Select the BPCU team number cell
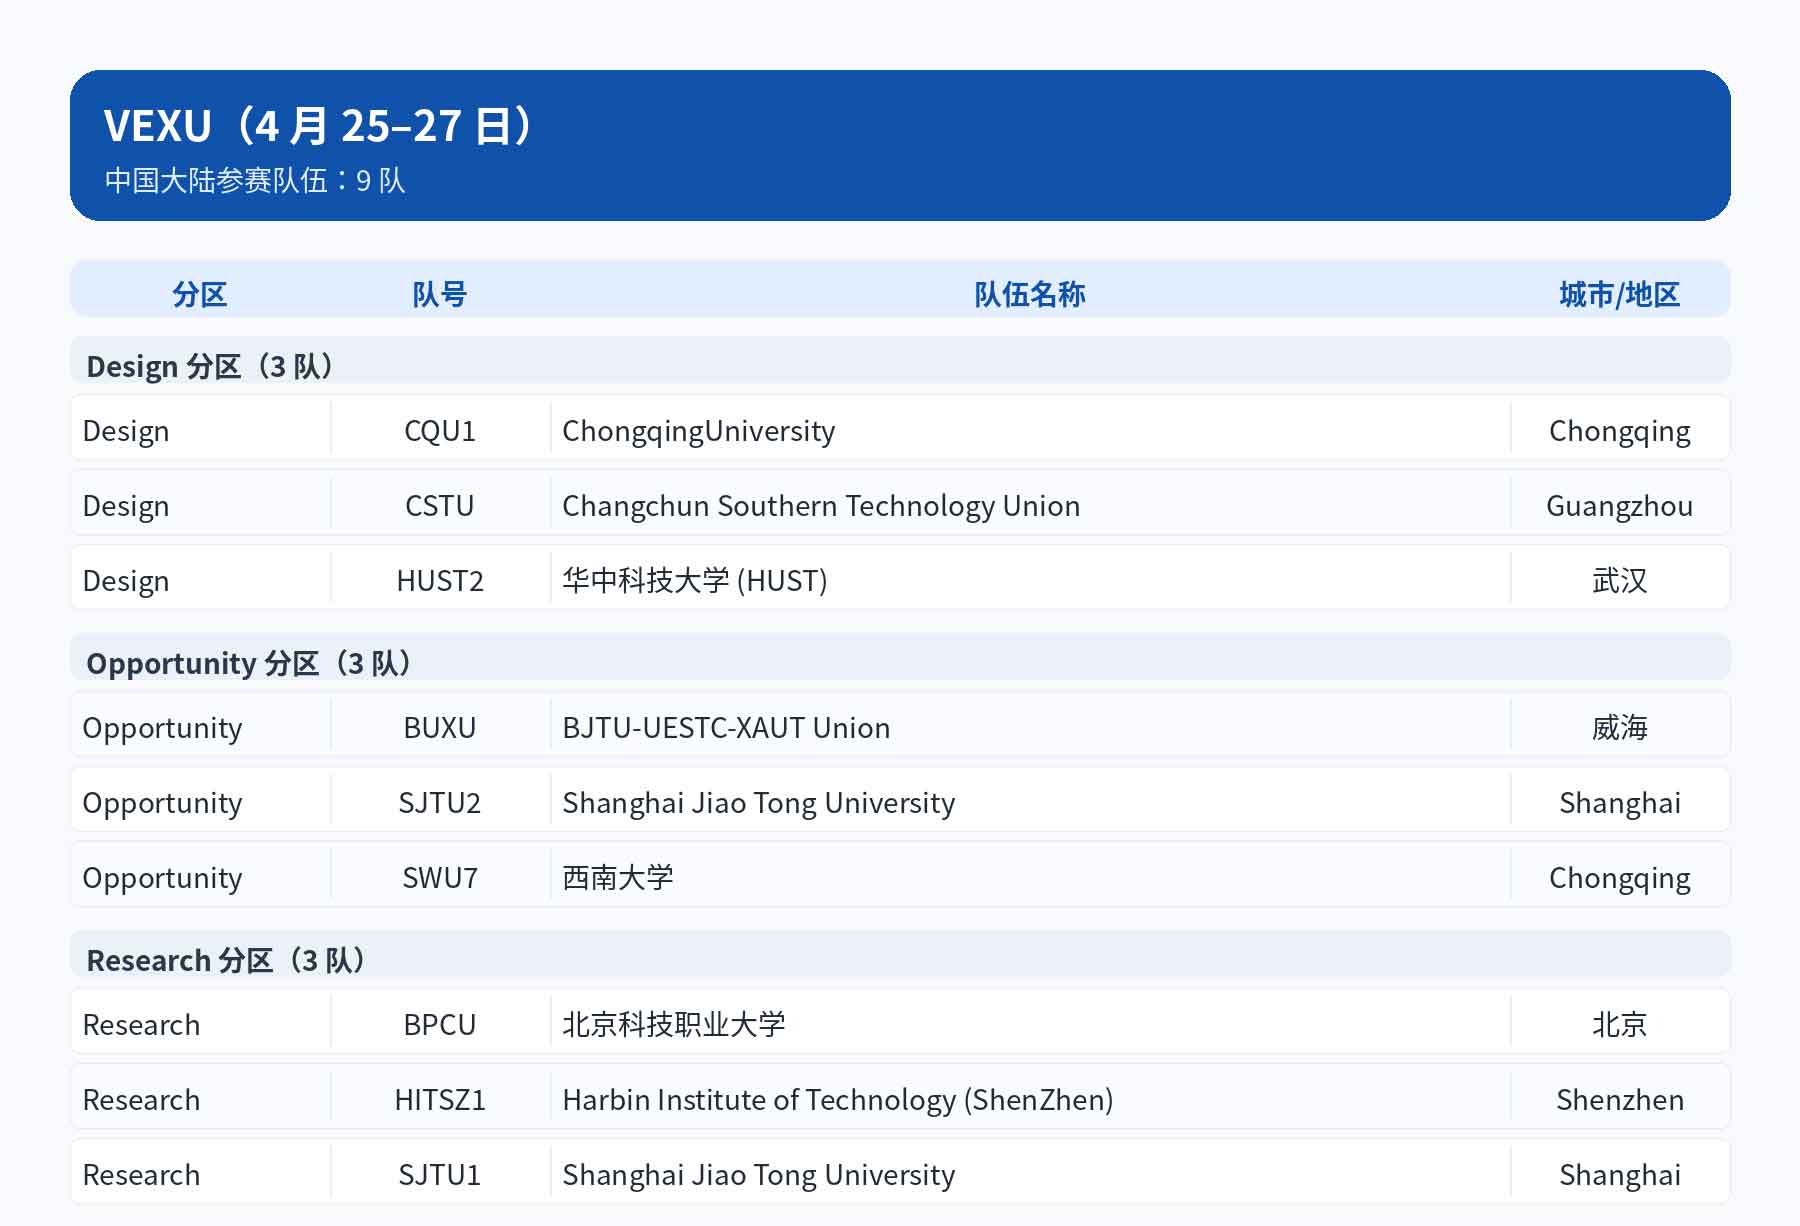 [x=439, y=1025]
